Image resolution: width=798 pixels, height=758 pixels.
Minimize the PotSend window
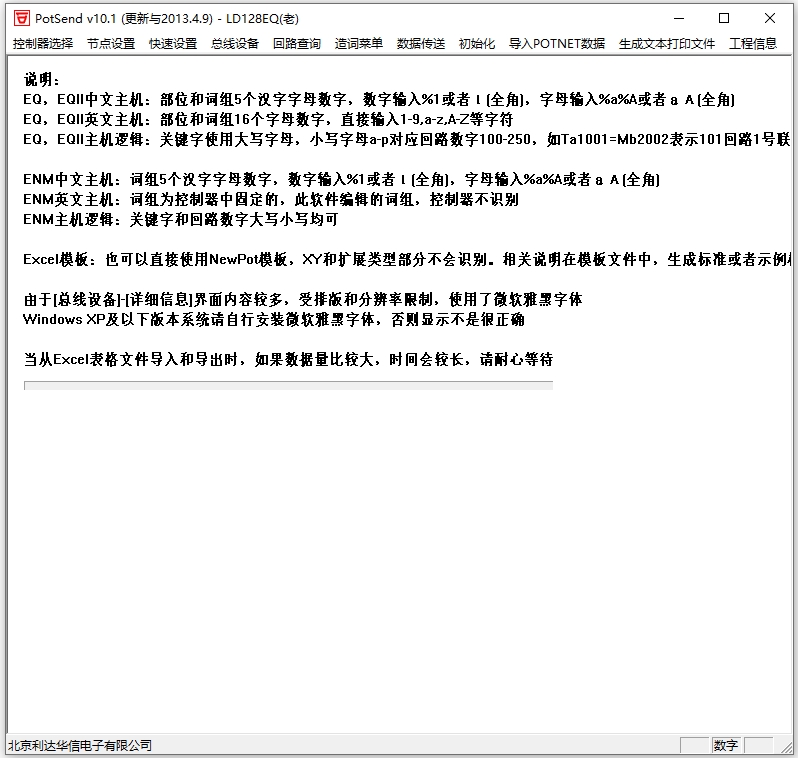[679, 18]
